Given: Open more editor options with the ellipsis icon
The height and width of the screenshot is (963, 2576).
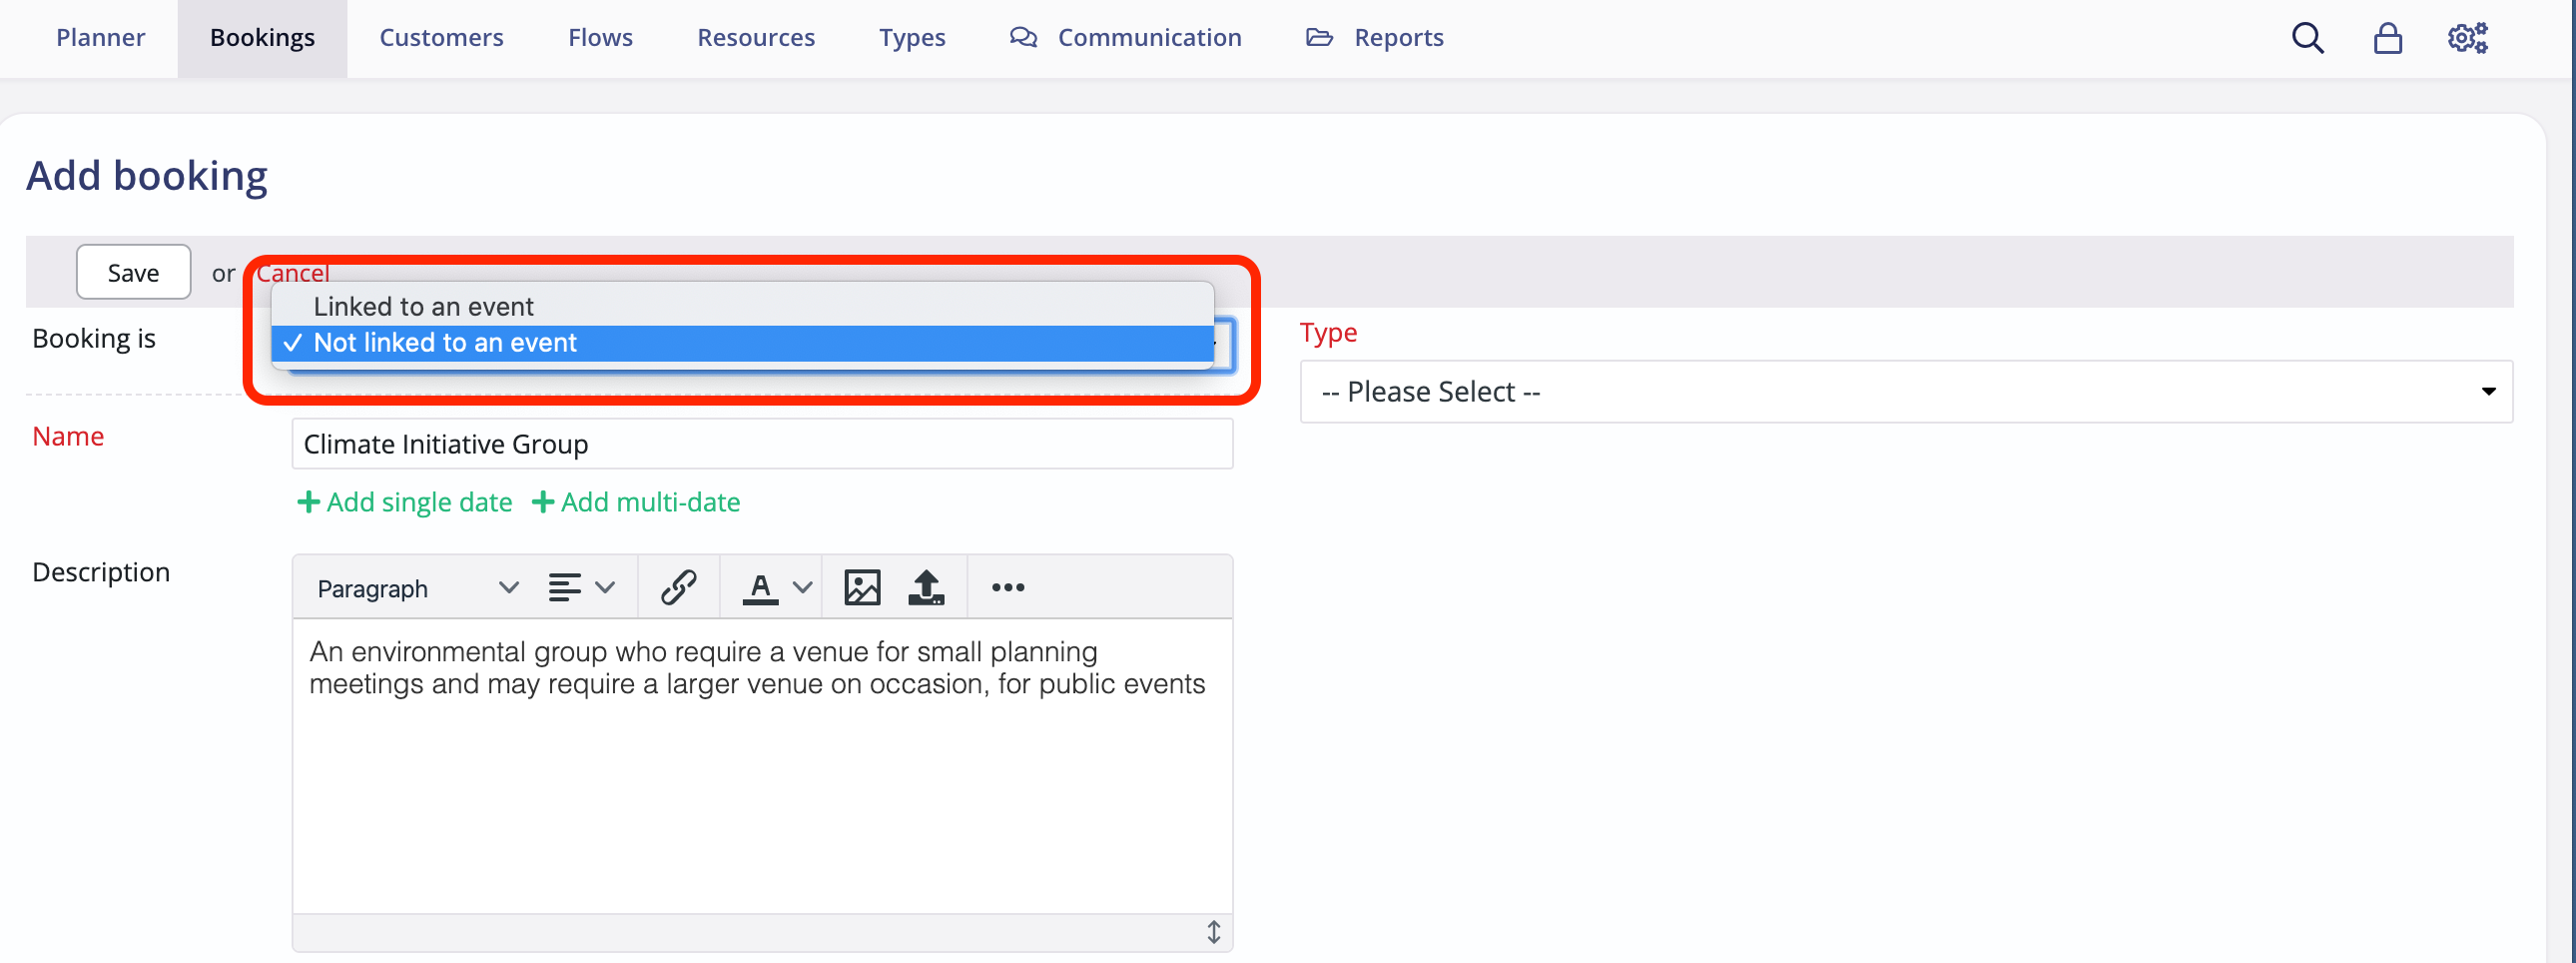Looking at the screenshot, I should click(1007, 588).
